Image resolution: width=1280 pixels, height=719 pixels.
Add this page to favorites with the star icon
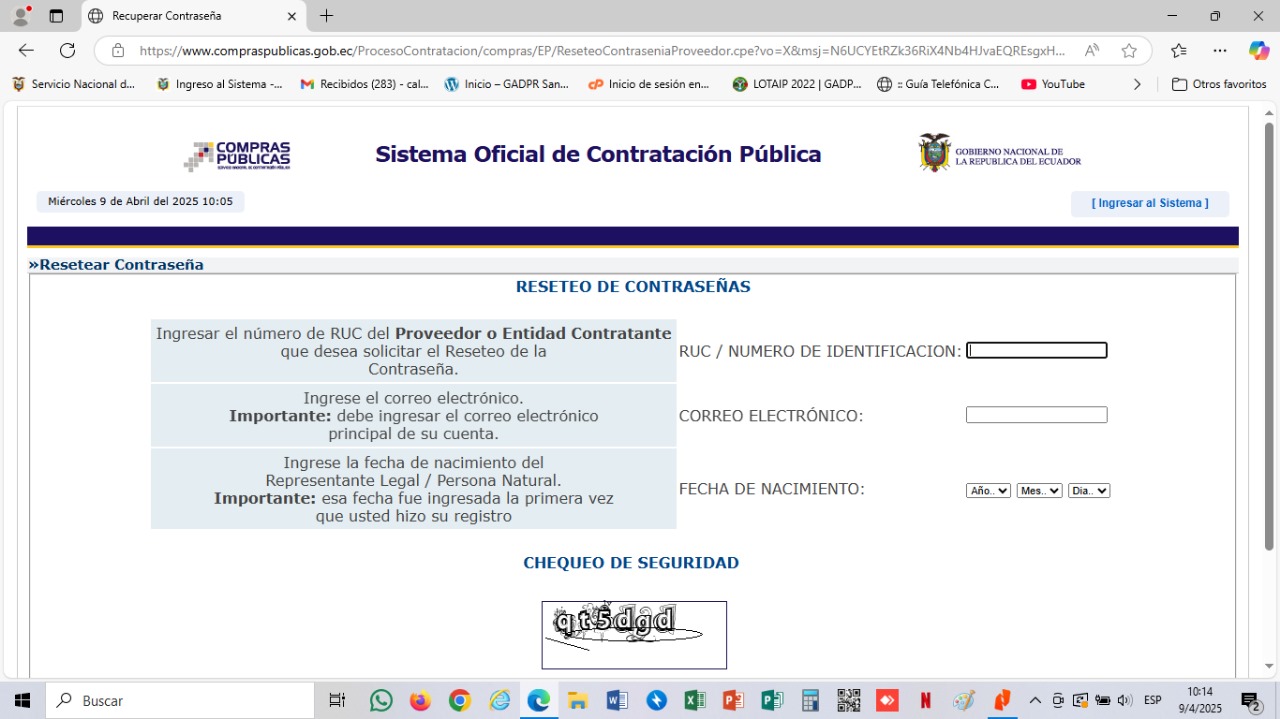(x=1129, y=50)
